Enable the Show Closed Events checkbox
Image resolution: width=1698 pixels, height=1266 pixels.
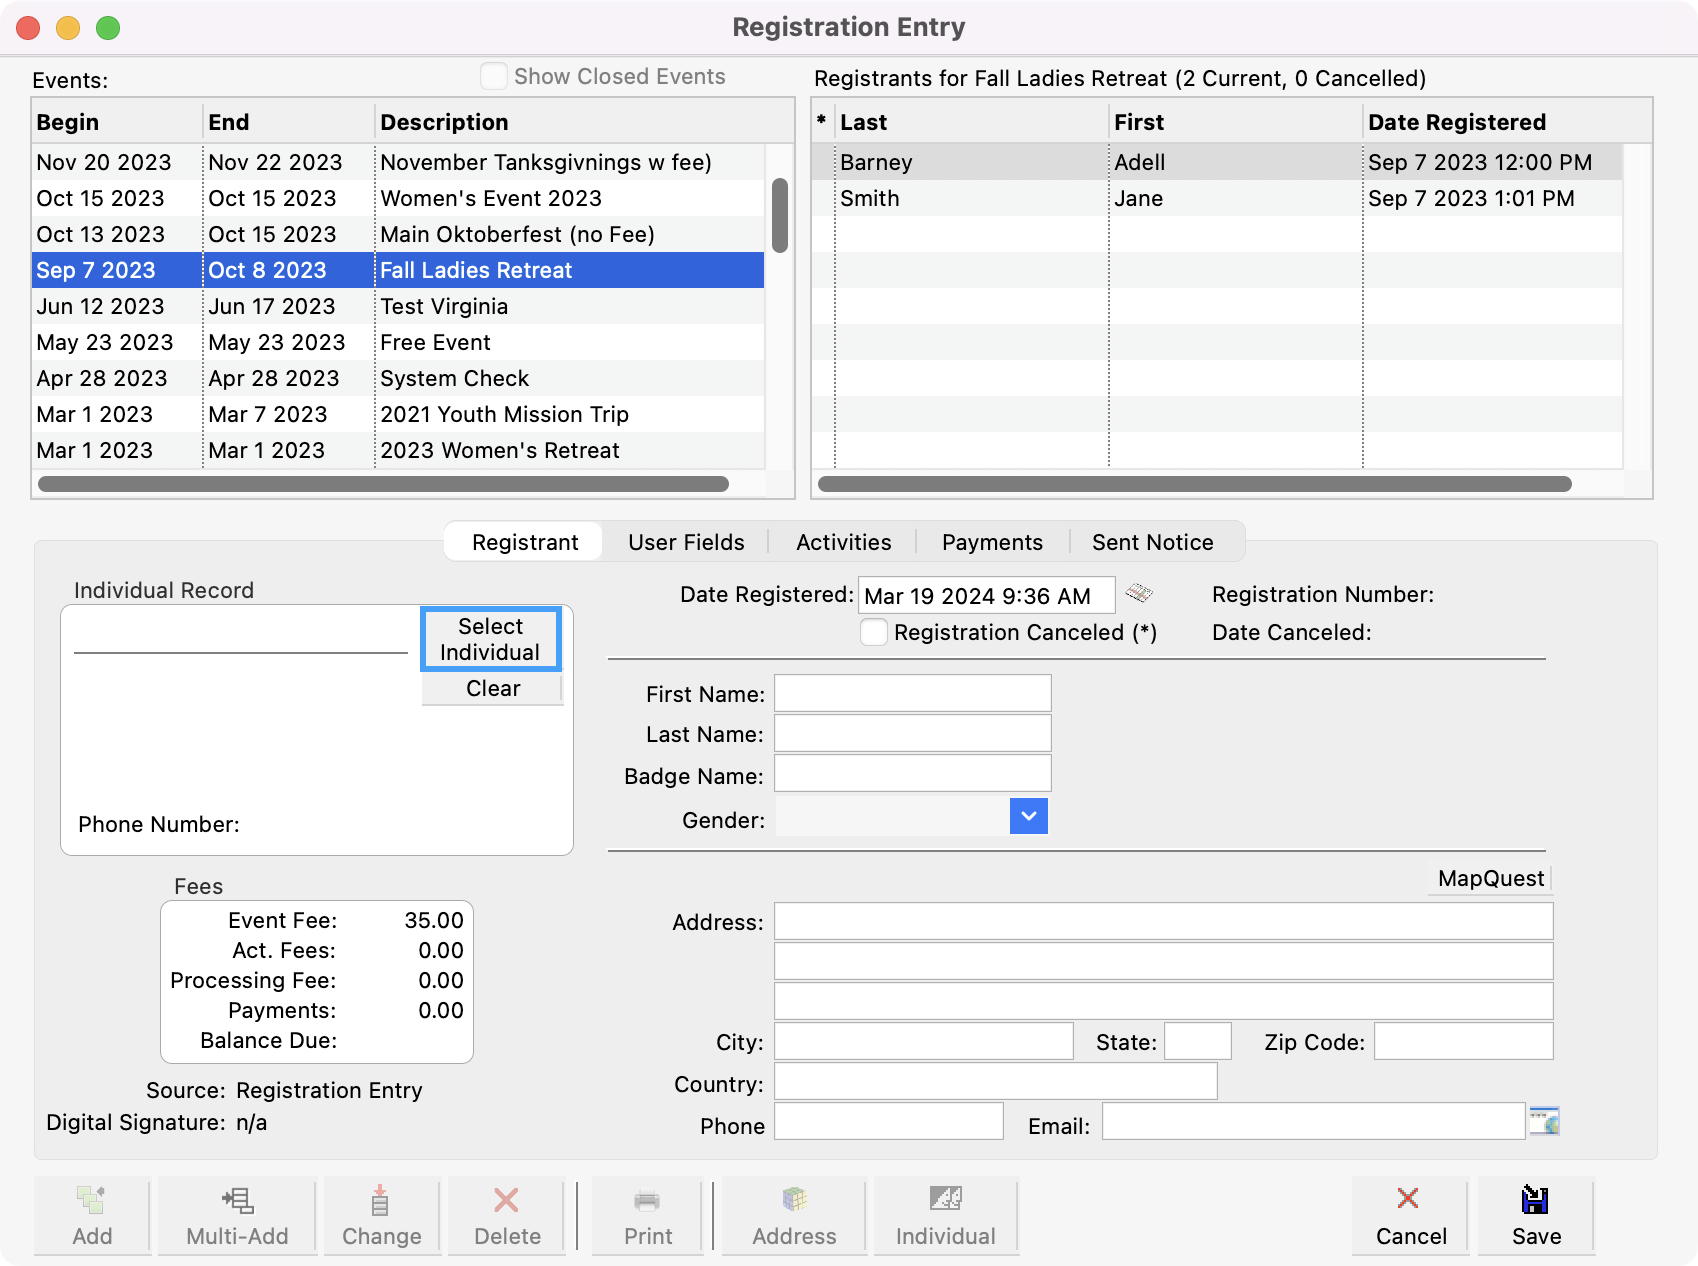(494, 76)
